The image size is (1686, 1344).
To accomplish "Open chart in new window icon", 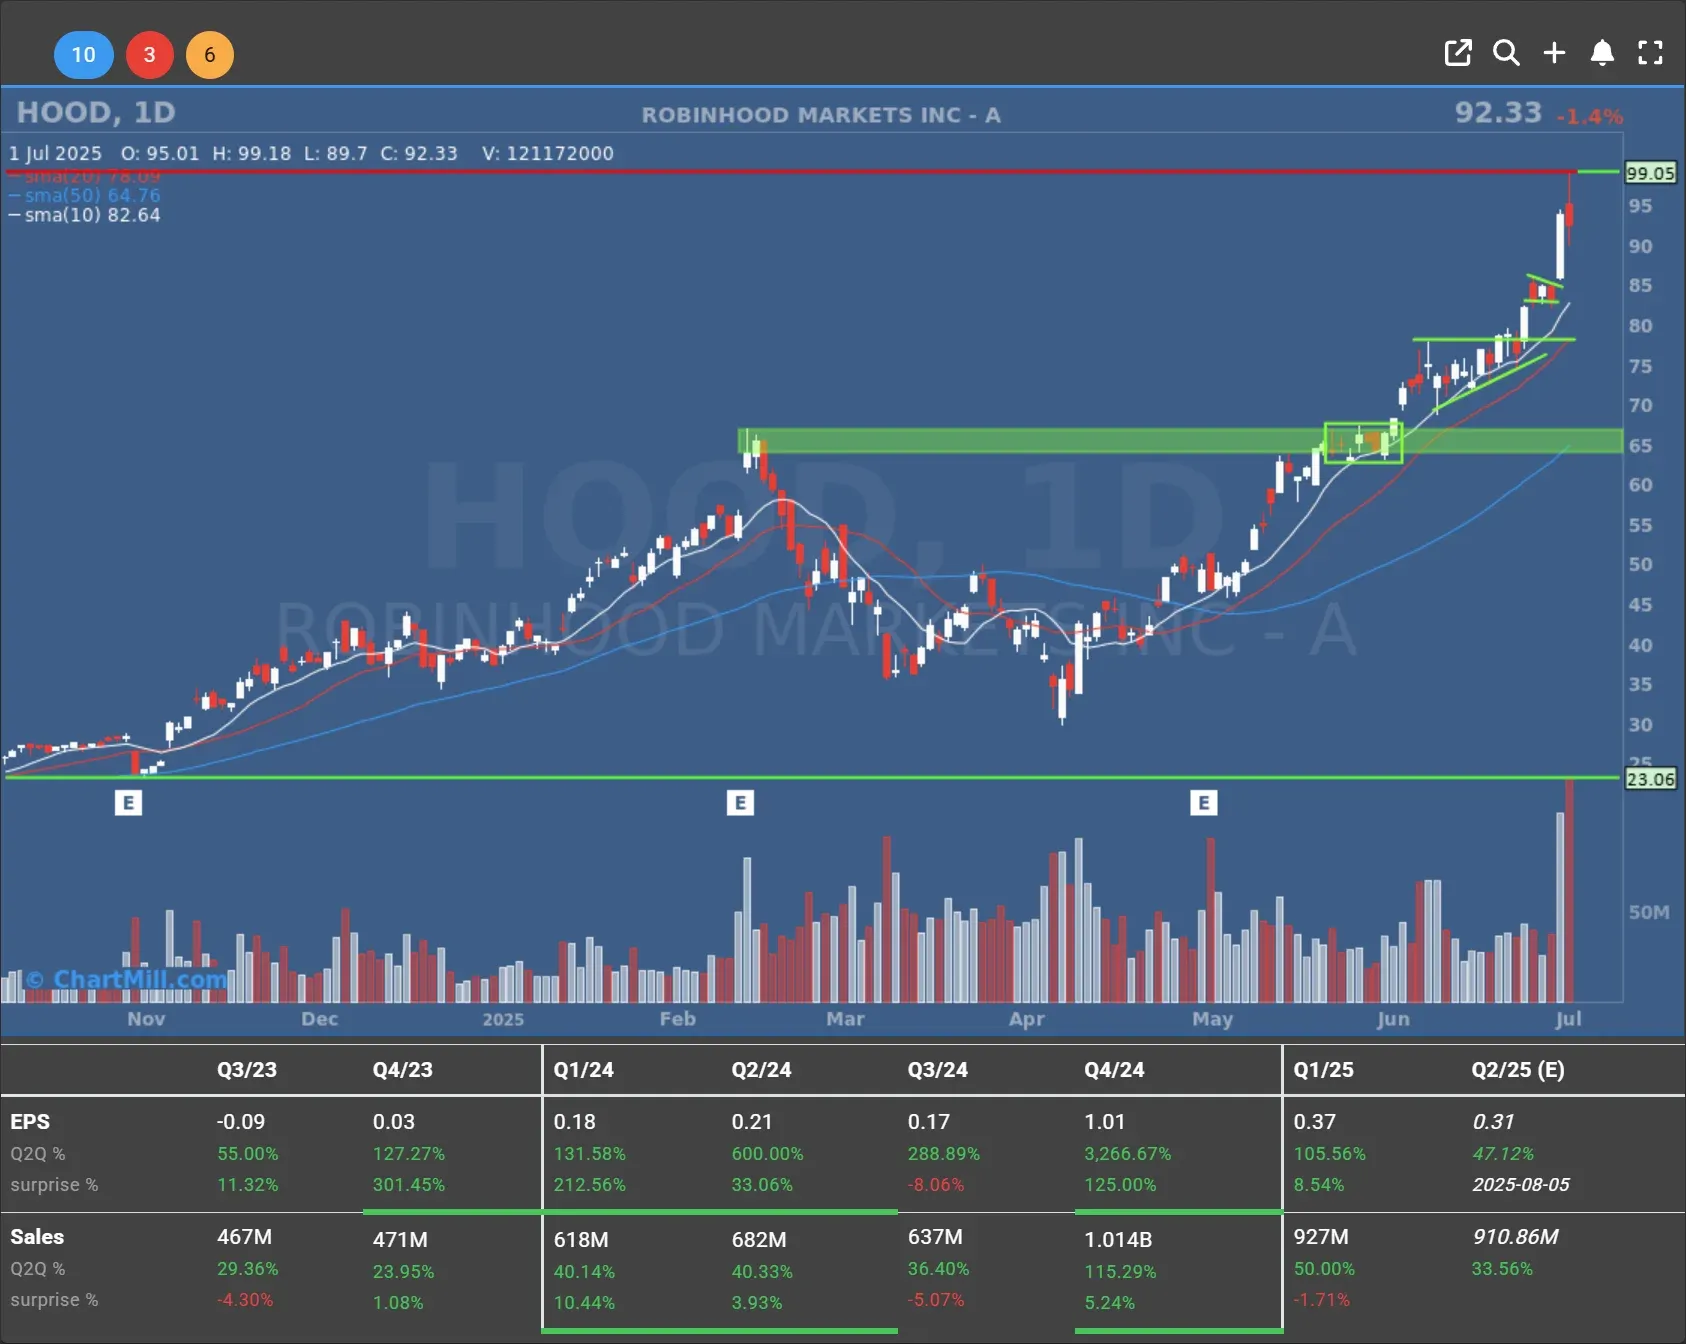I will [1458, 53].
